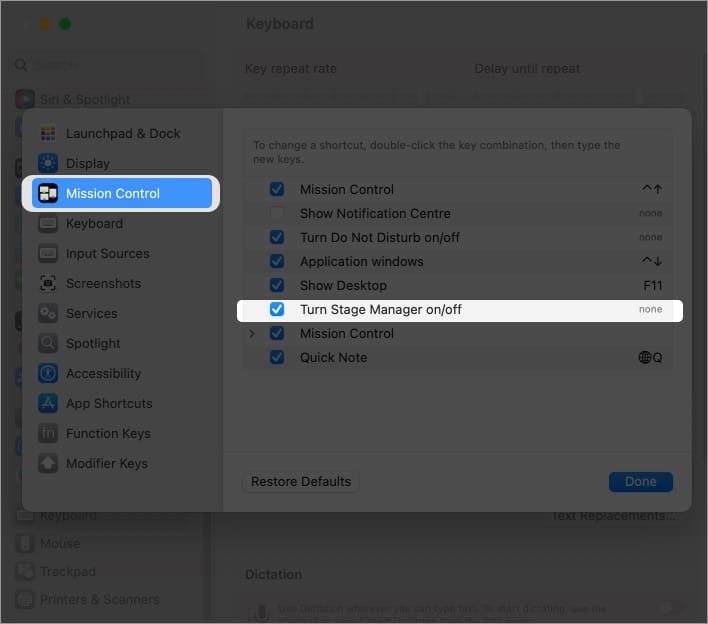
Task: Select the Display category
Action: pyautogui.click(x=122, y=163)
